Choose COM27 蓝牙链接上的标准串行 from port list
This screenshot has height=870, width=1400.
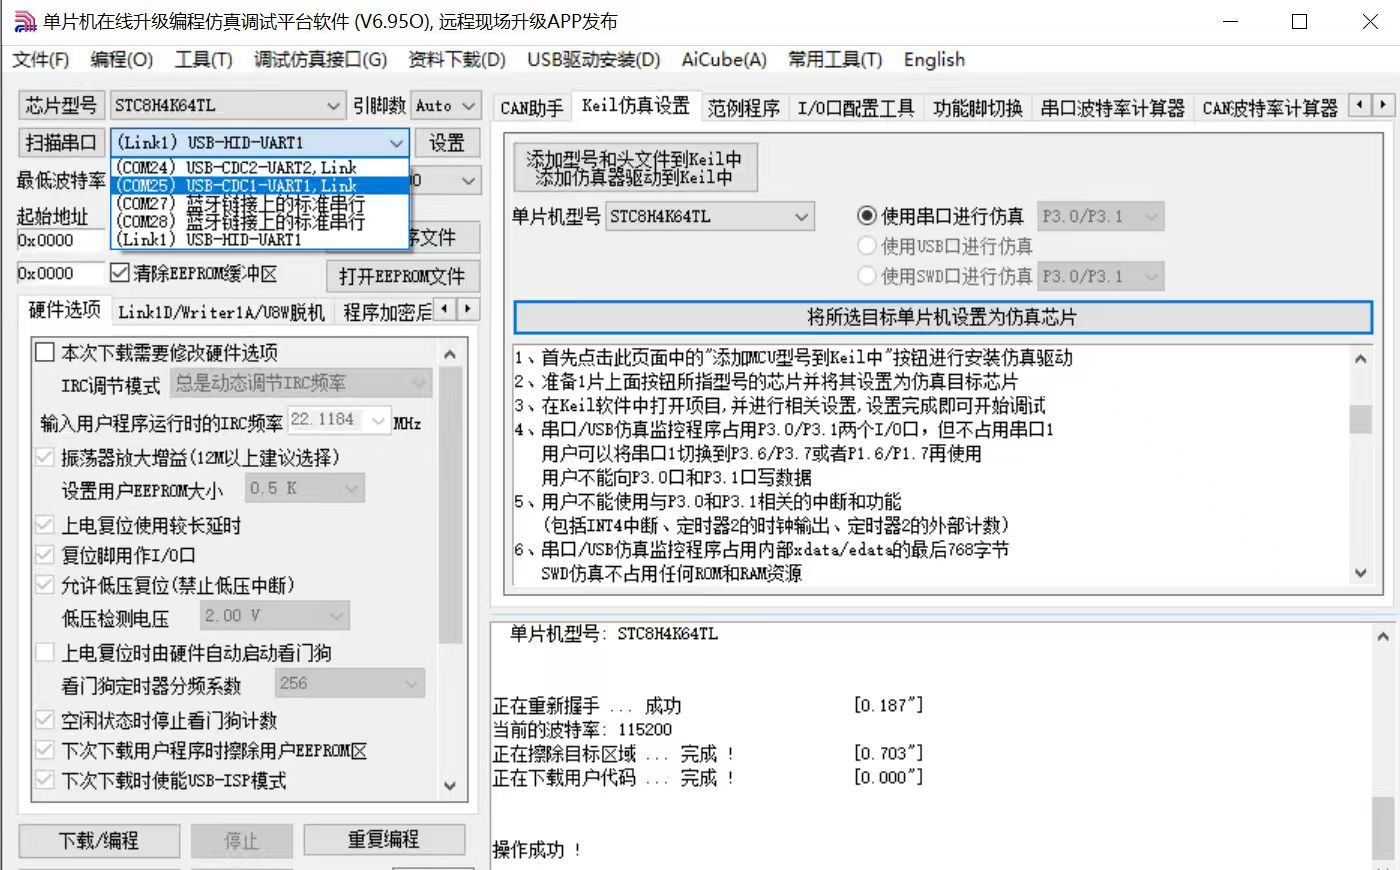coord(260,204)
